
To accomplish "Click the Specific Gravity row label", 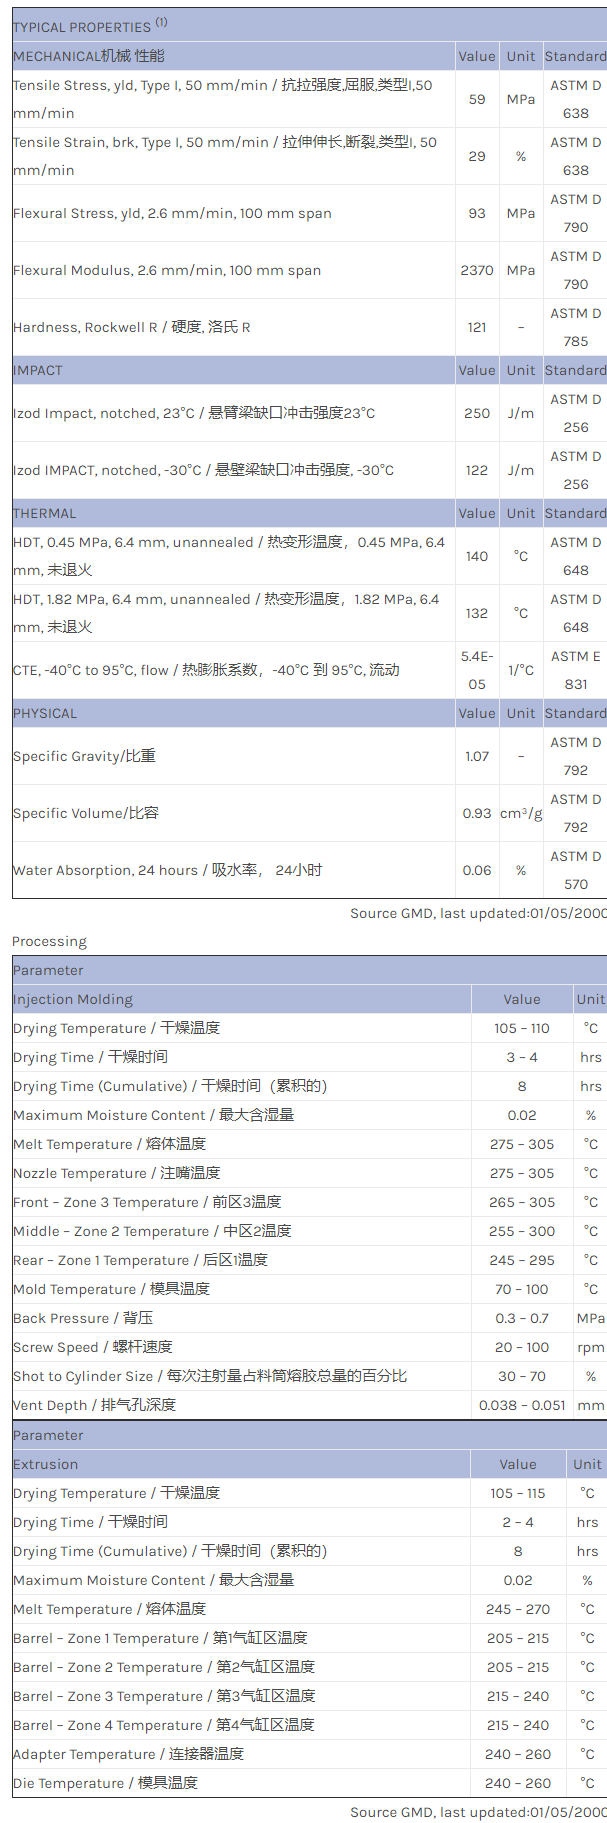I will point(84,756).
